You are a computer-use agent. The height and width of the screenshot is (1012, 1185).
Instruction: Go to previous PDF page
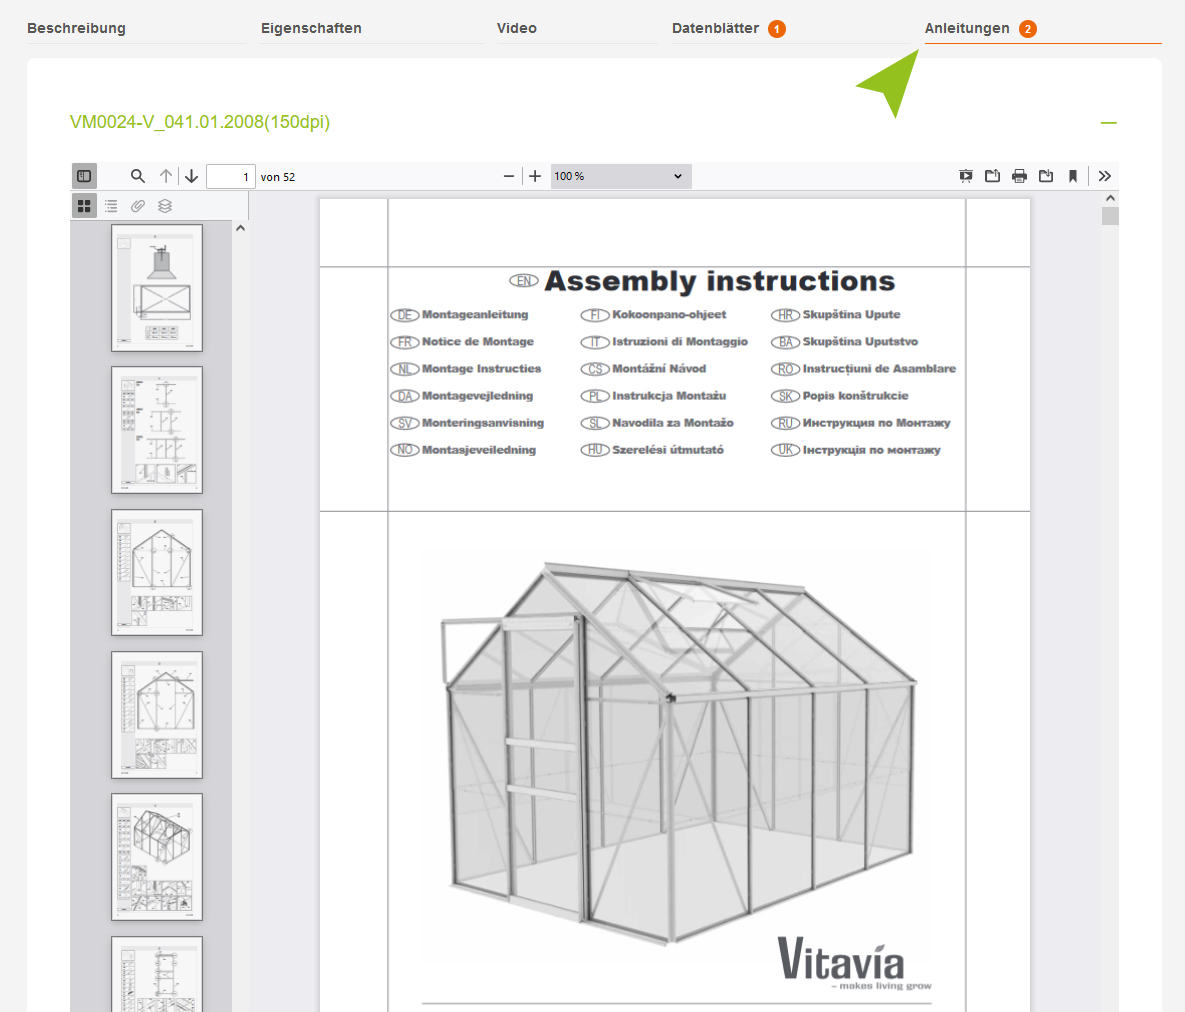[x=166, y=176]
